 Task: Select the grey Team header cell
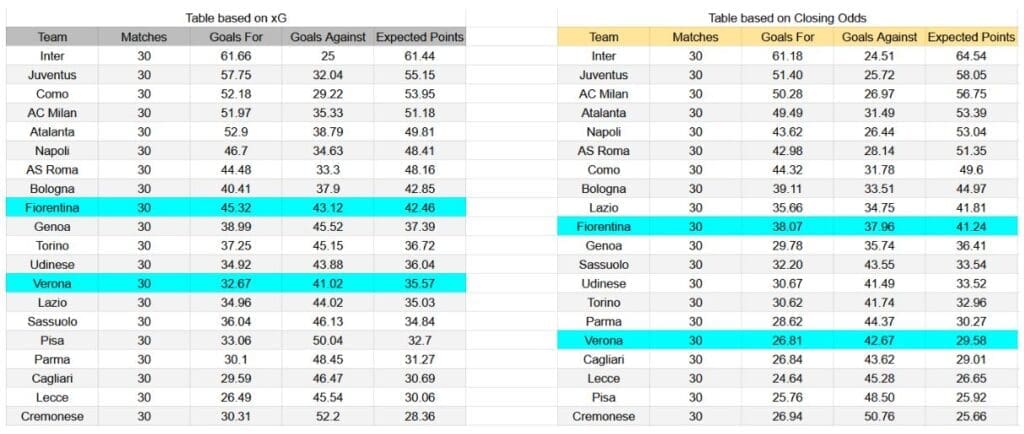(x=52, y=37)
